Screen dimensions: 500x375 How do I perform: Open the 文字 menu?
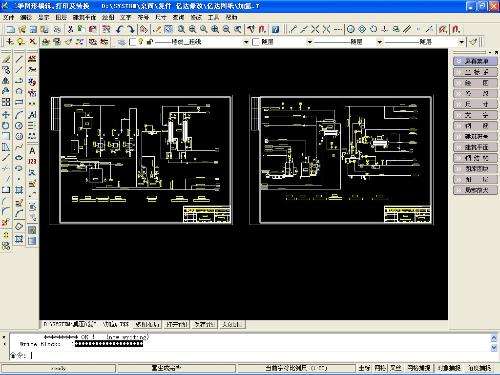[126, 17]
